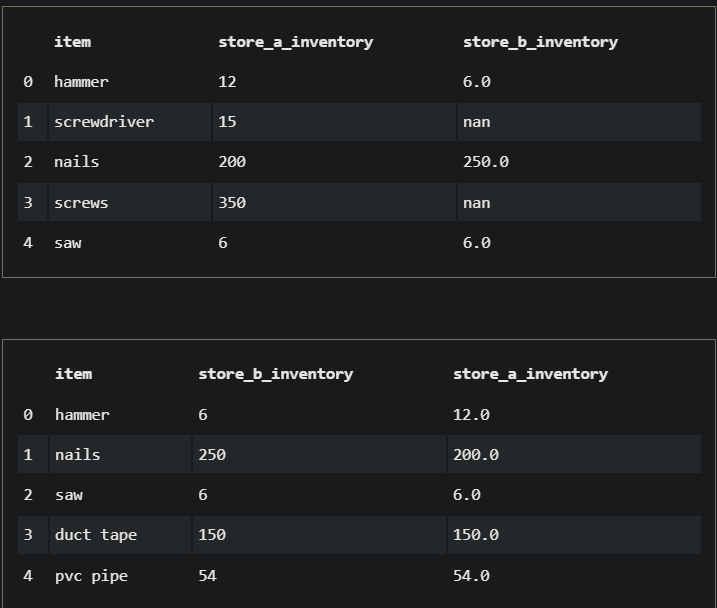Click the store_b_inventory header in the bottom table

click(275, 374)
